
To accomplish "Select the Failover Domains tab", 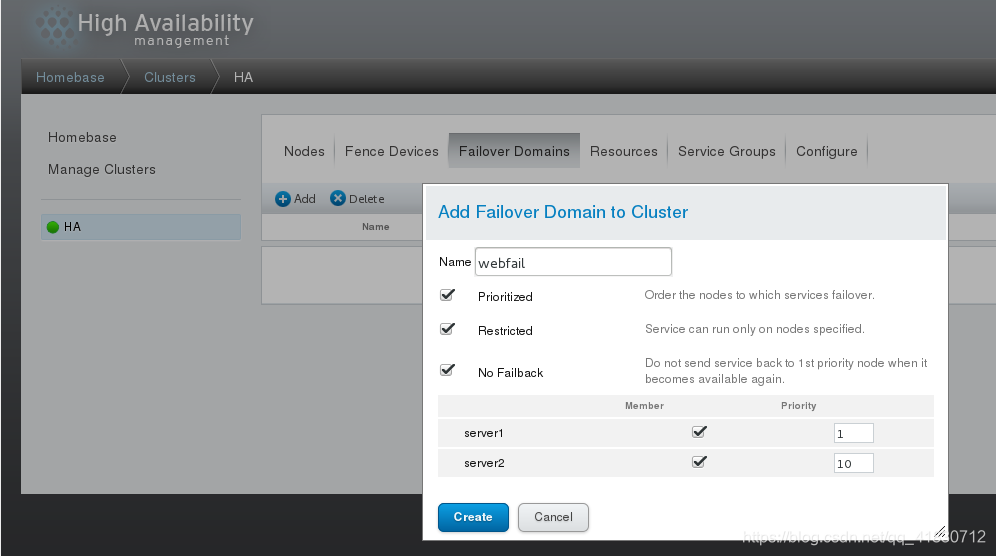I will pos(514,151).
